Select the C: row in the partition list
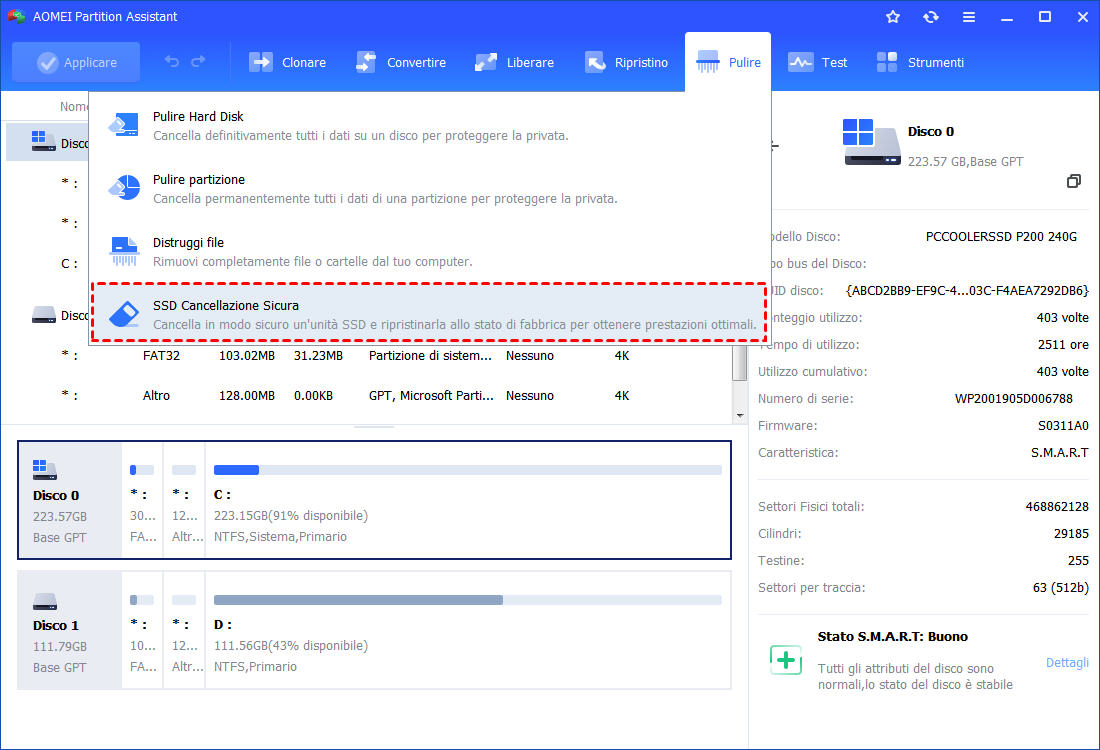This screenshot has width=1100, height=750. [47, 264]
